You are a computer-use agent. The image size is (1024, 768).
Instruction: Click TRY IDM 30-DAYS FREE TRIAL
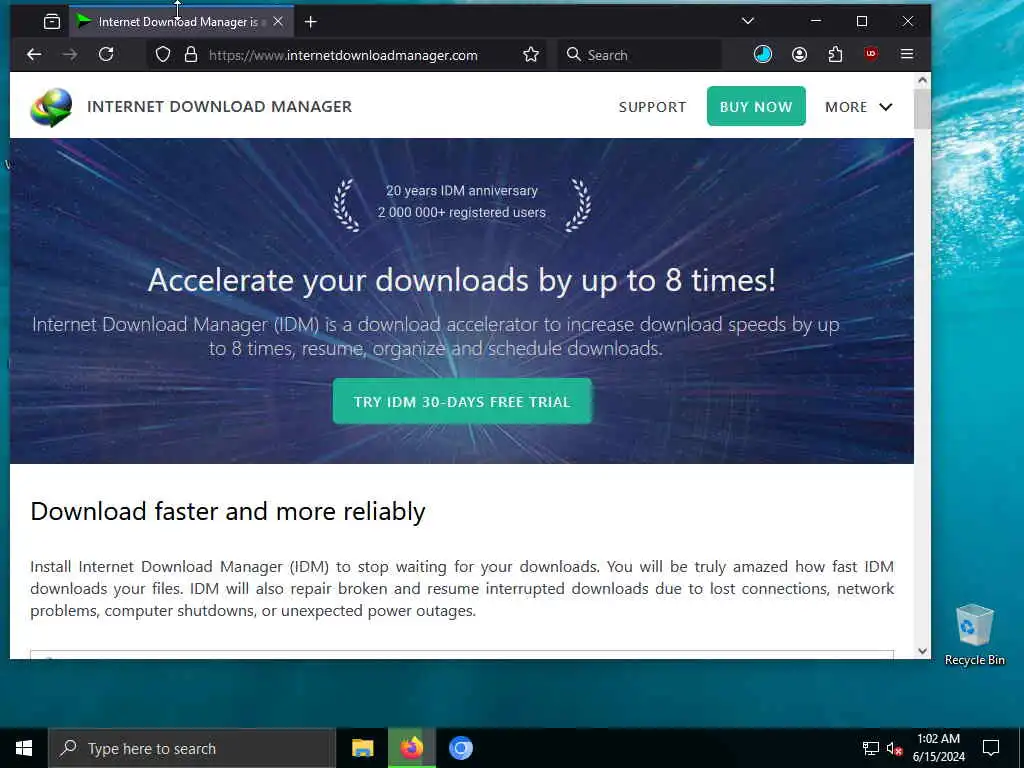click(462, 402)
